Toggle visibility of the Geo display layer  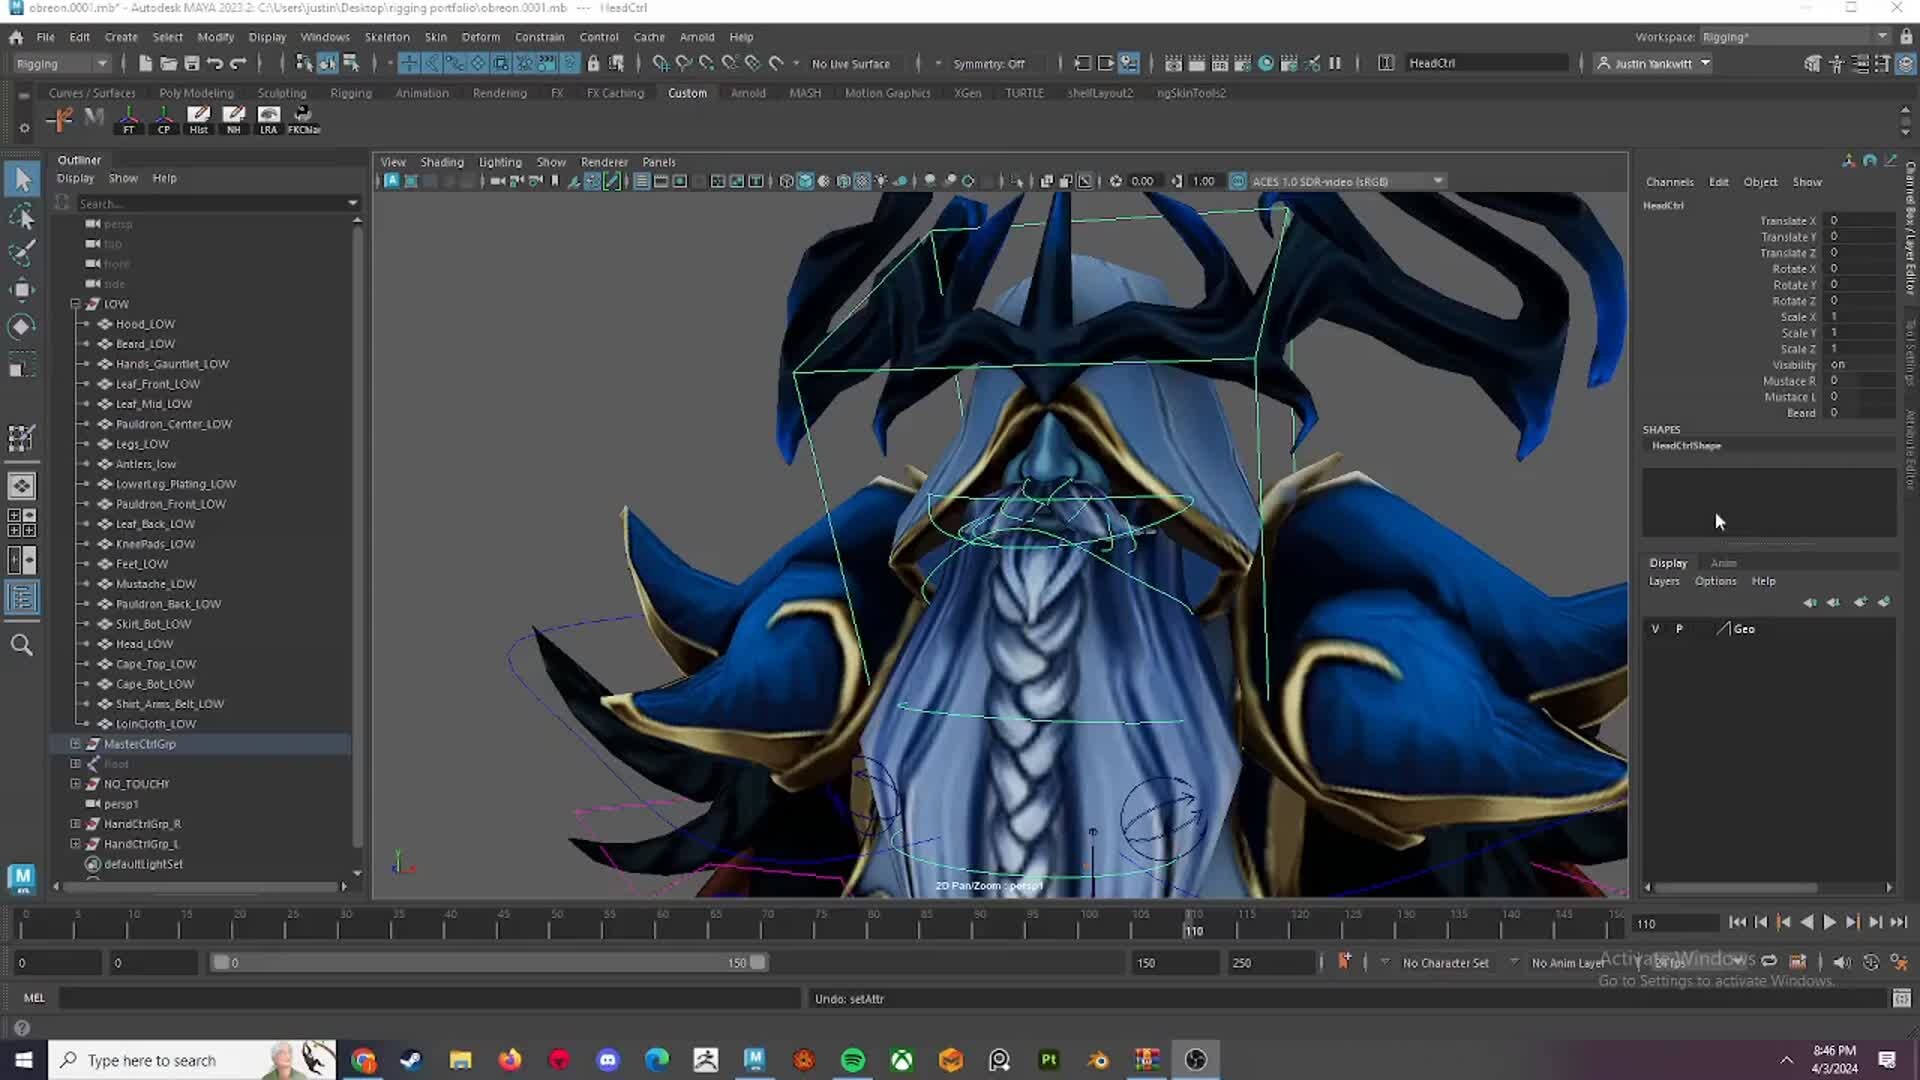[1655, 628]
